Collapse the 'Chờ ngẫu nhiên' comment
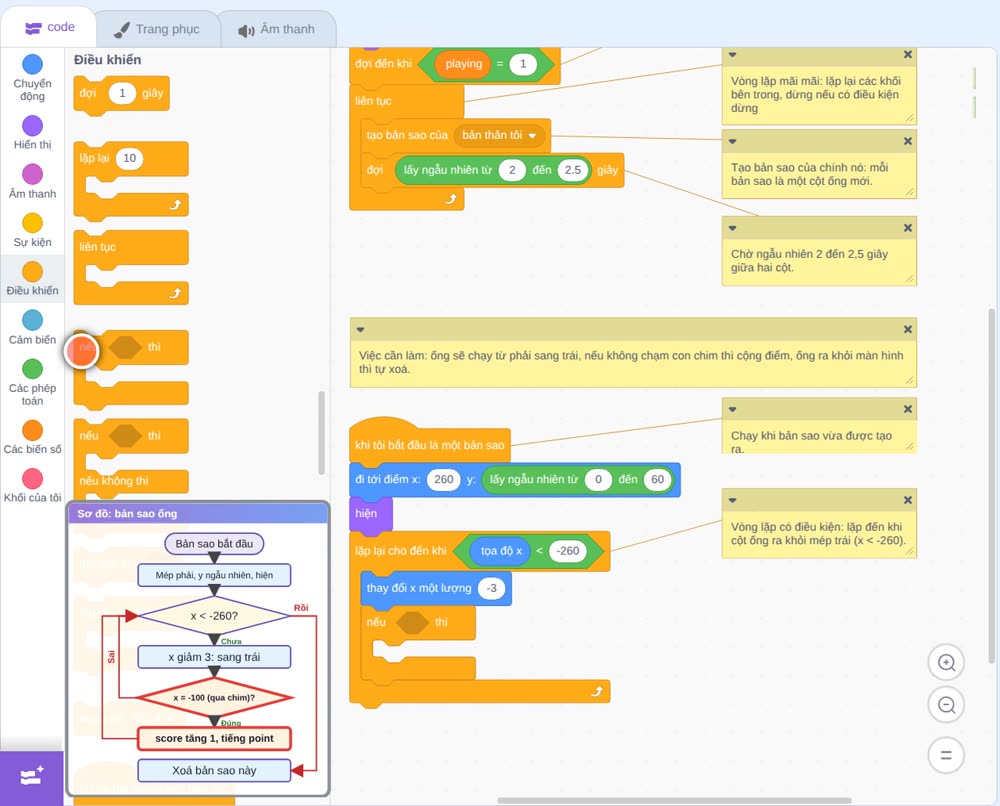This screenshot has height=806, width=1000. coord(733,228)
